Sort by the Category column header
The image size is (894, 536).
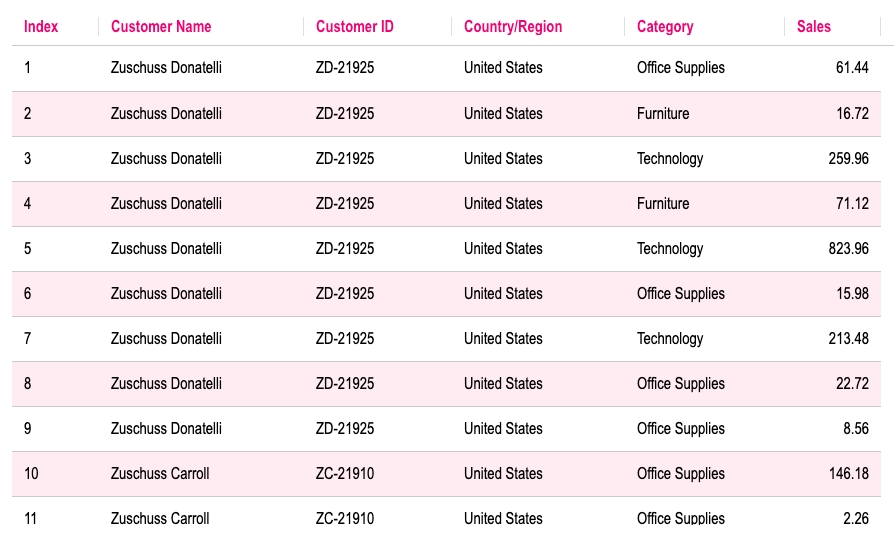665,27
